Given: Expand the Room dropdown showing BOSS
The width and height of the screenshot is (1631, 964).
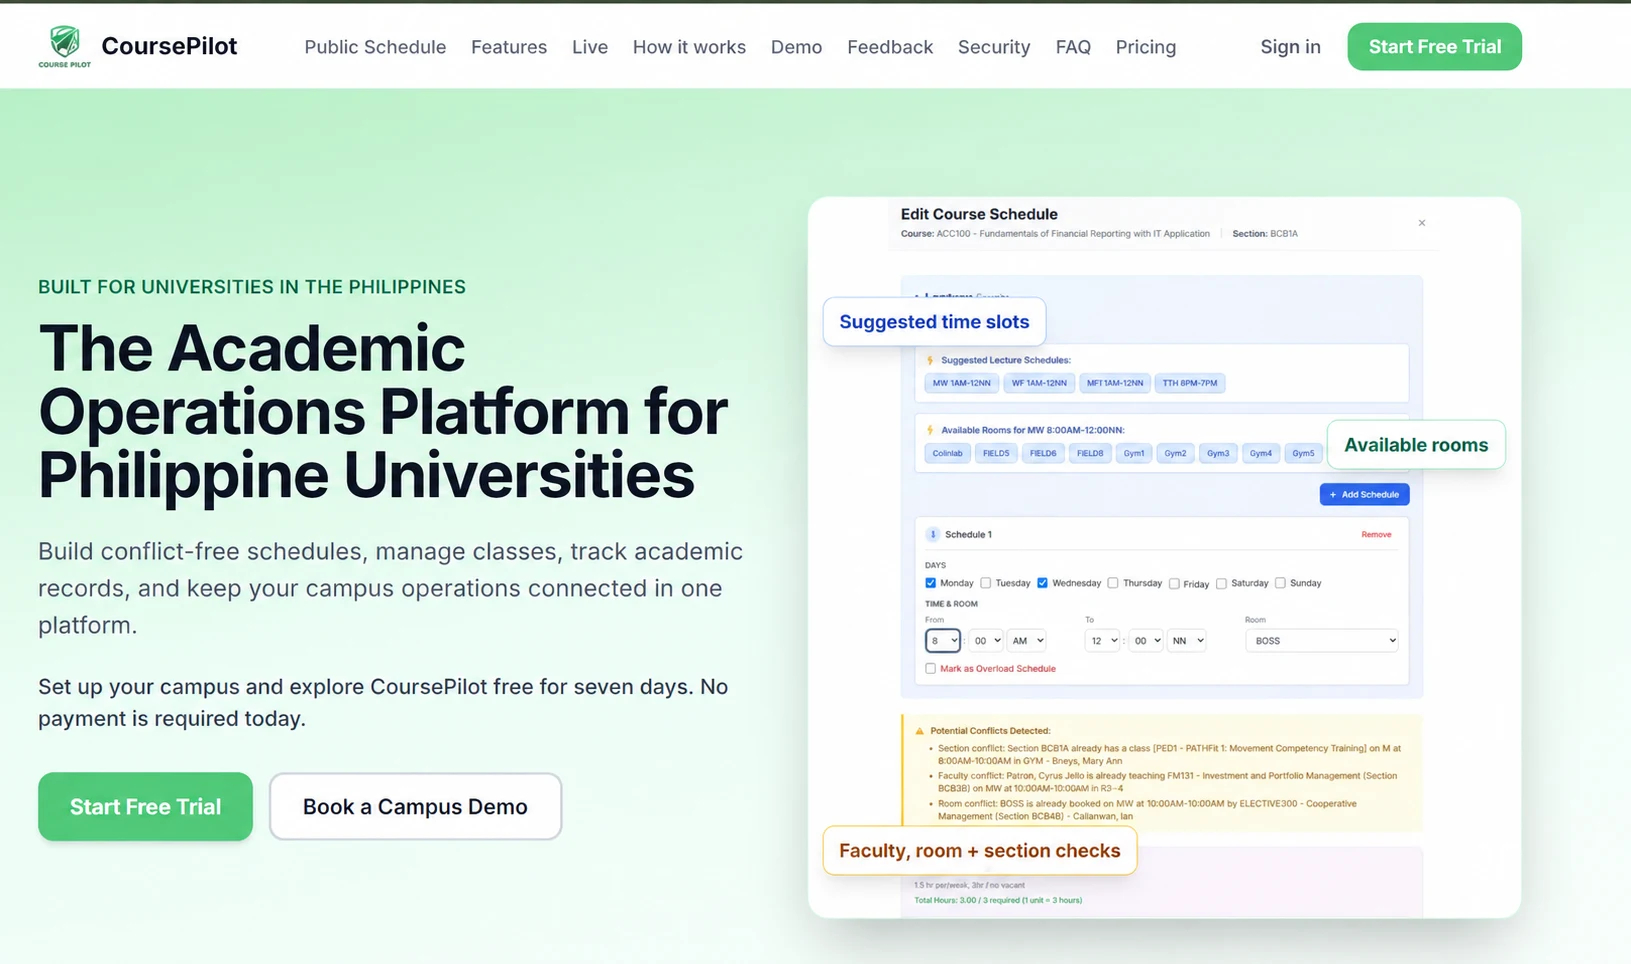Looking at the screenshot, I should (1322, 641).
